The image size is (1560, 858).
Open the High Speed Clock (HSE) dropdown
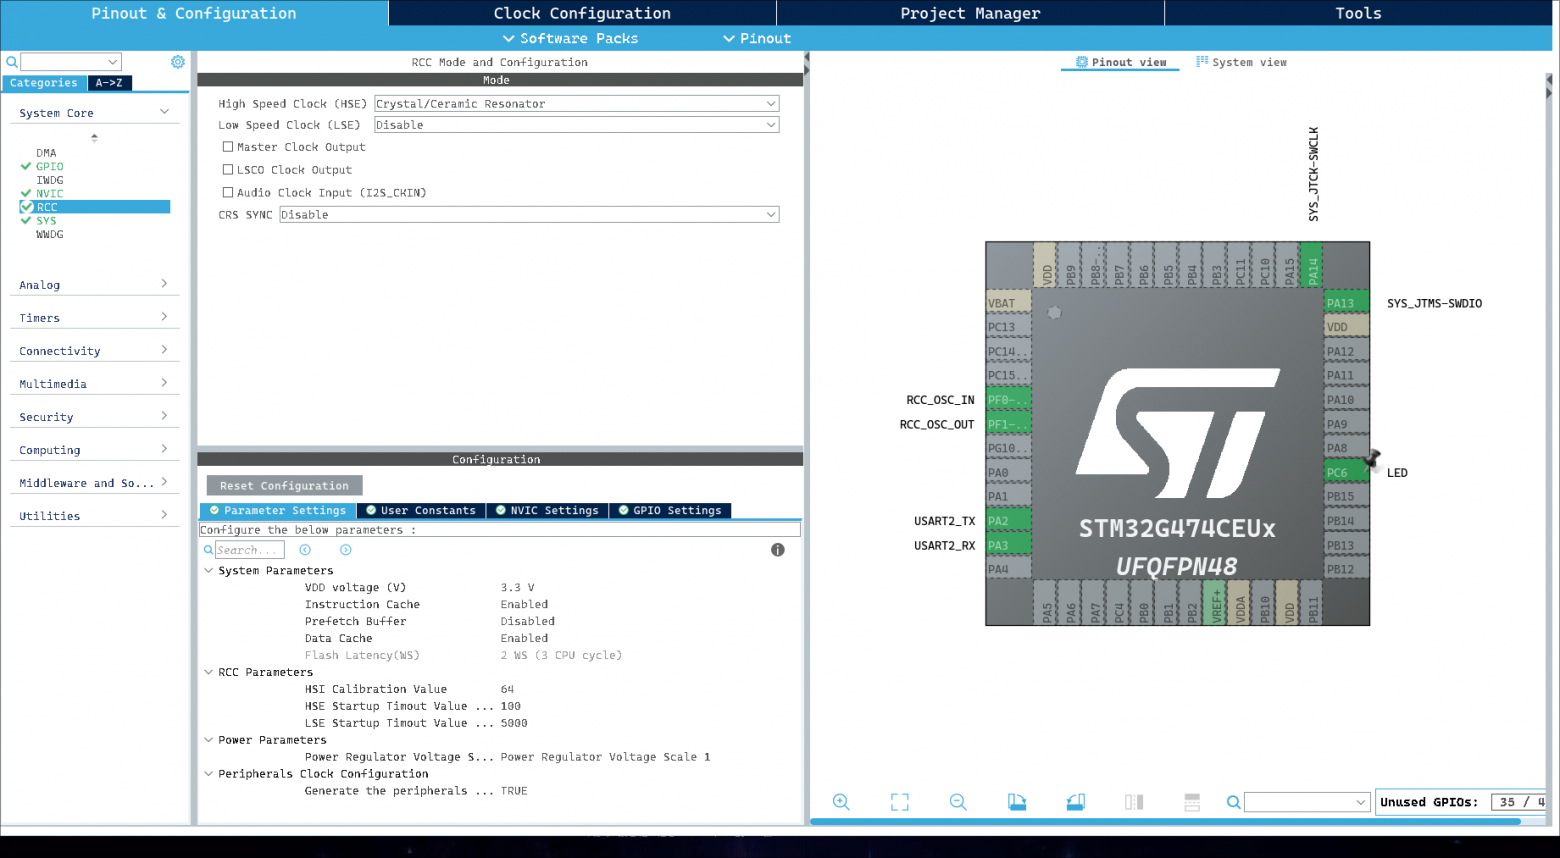(576, 104)
